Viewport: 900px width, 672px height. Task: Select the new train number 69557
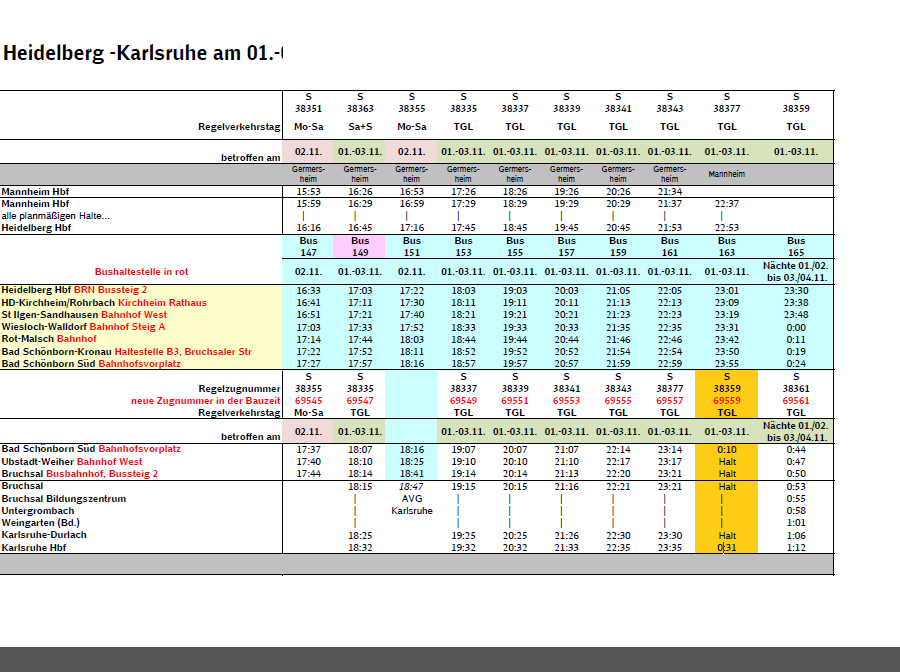point(670,401)
